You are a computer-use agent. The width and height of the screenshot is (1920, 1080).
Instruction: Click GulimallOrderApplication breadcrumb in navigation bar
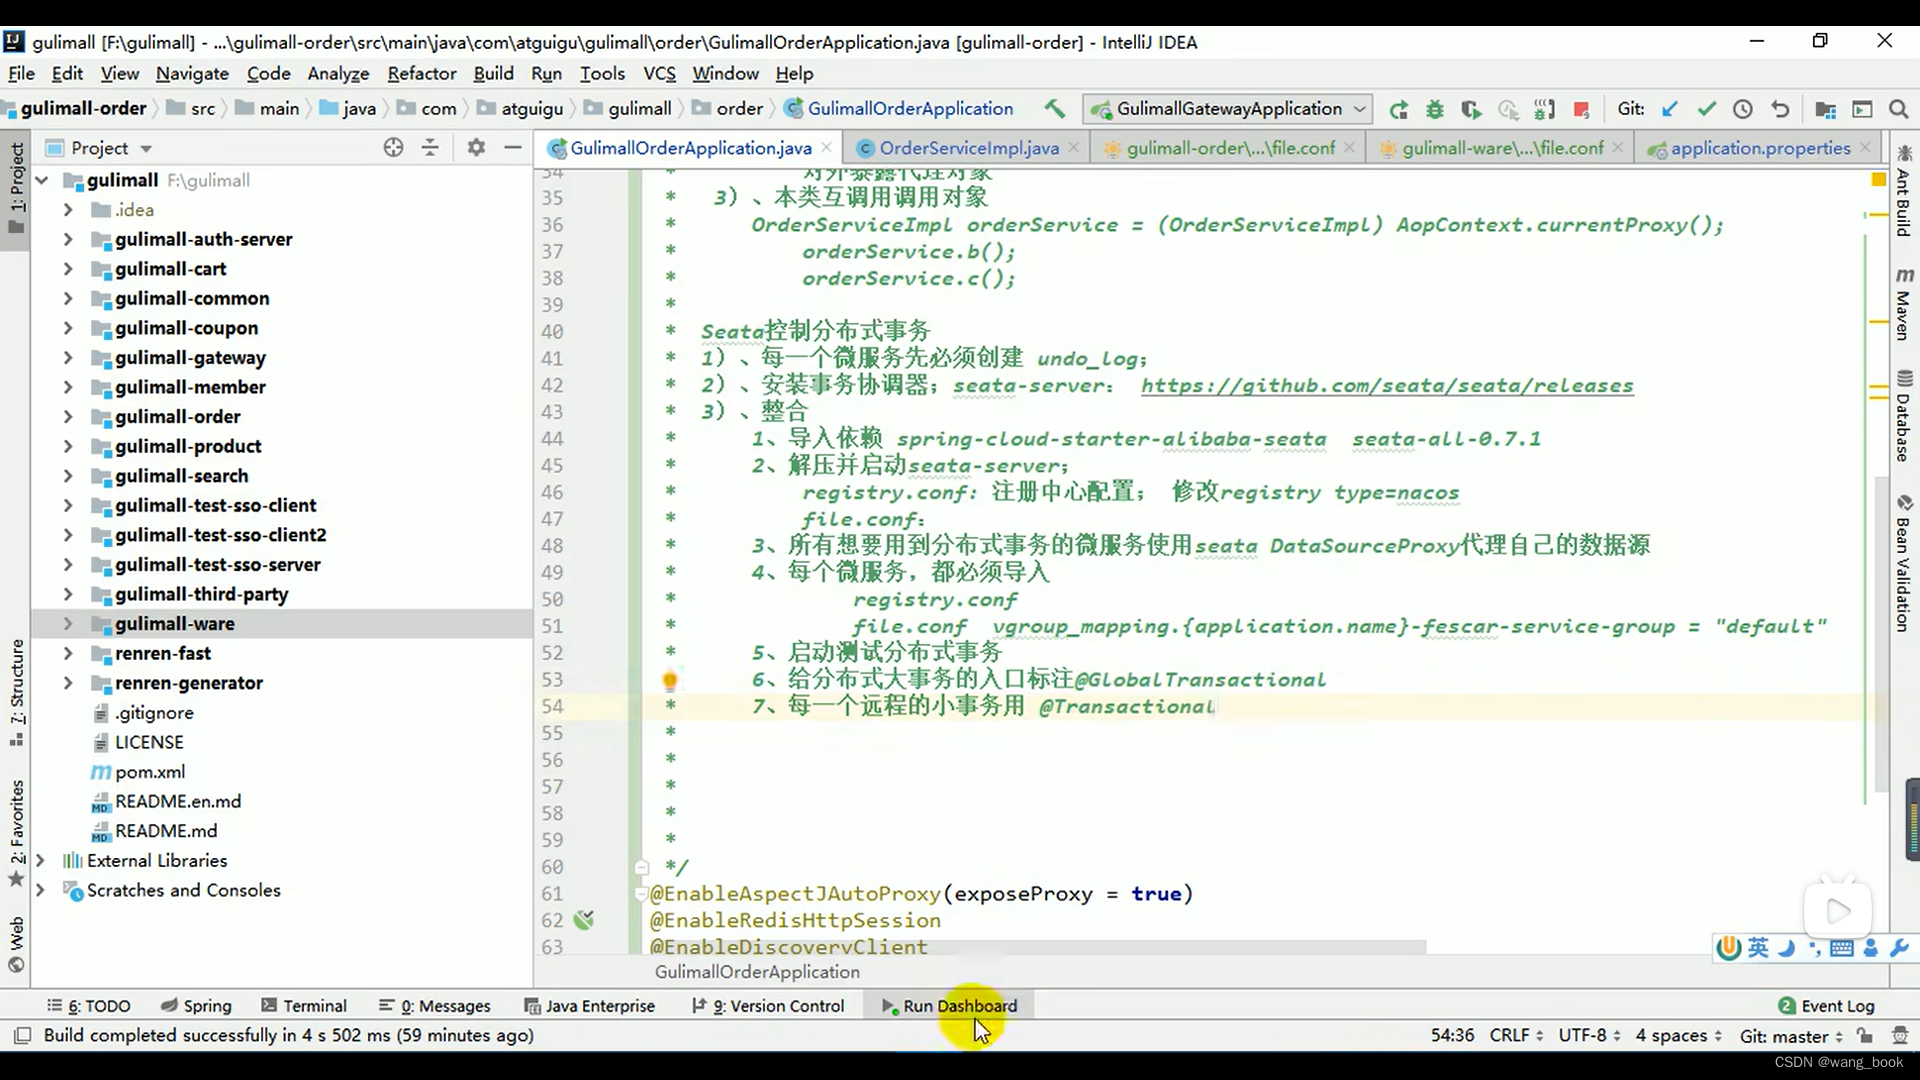tap(899, 109)
